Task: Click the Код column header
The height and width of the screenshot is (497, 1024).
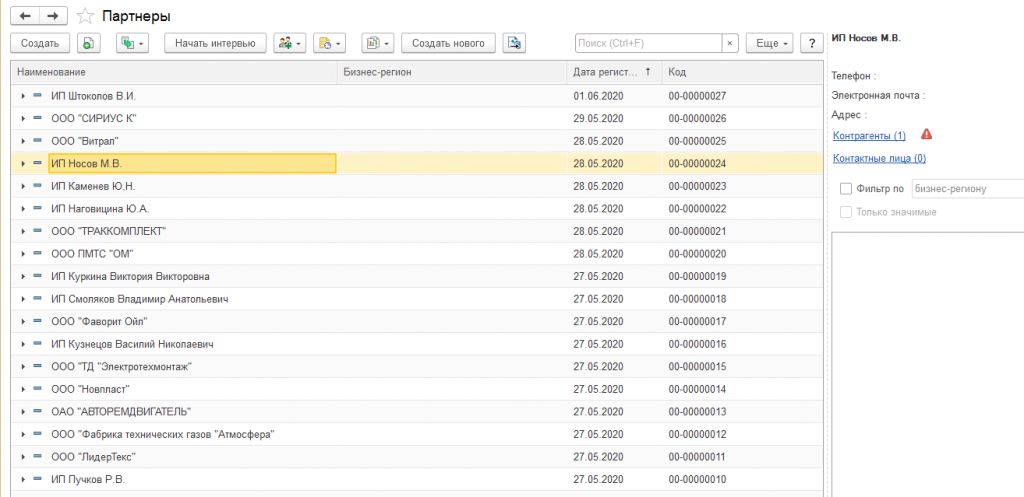Action: [740, 72]
